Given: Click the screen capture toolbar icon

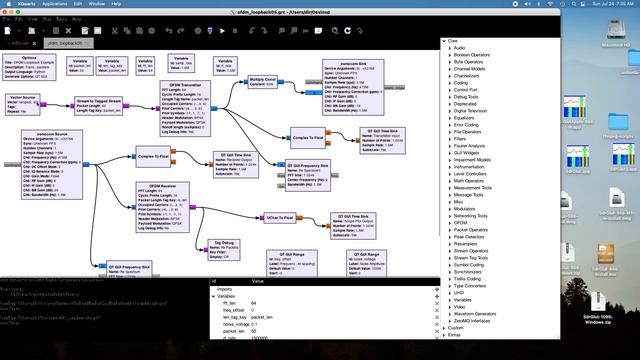Looking at the screenshot, I should pos(98,31).
